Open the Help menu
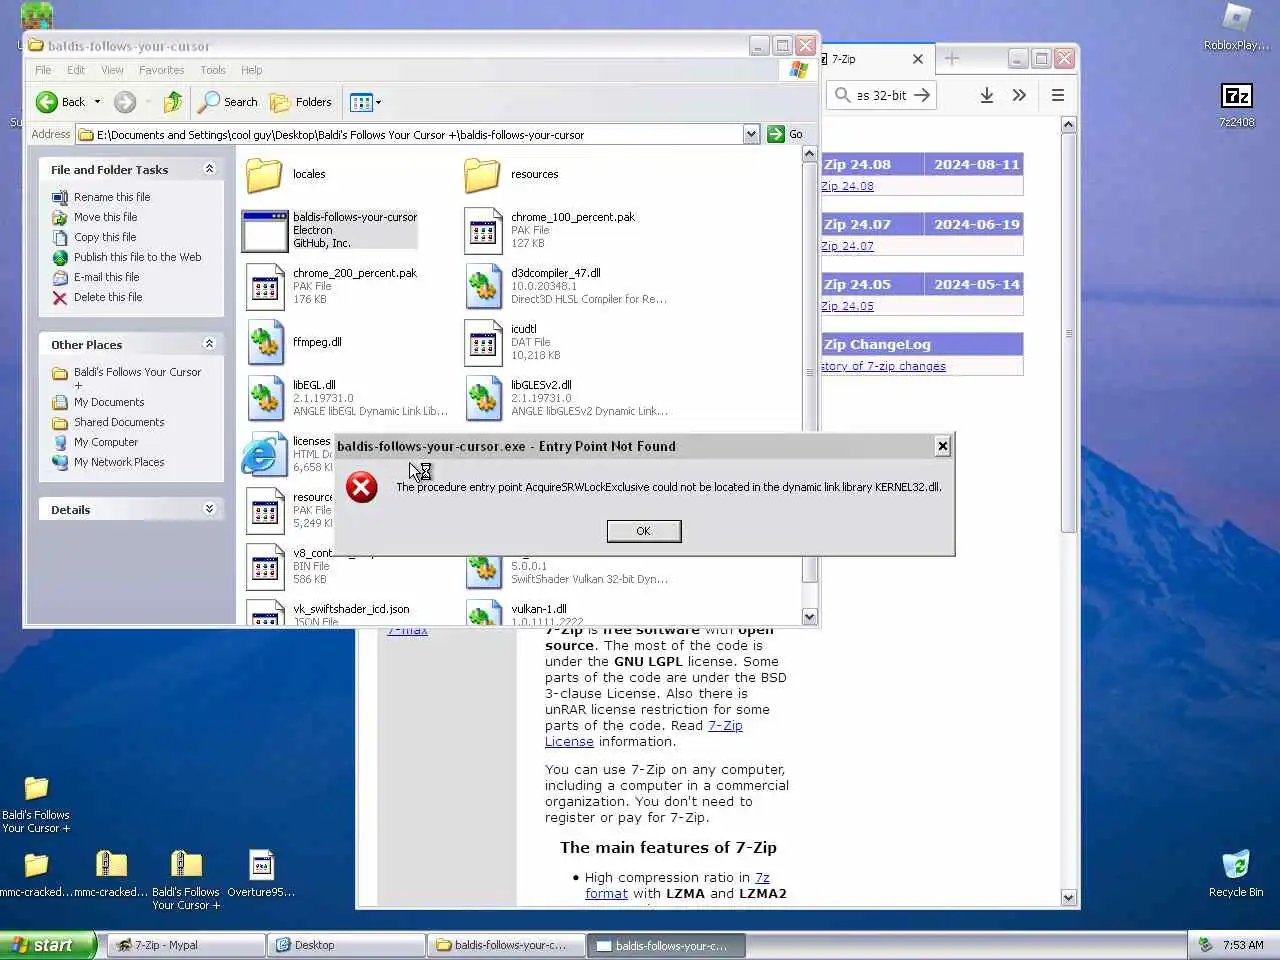Screen dimensions: 1280x960 click(x=252, y=70)
